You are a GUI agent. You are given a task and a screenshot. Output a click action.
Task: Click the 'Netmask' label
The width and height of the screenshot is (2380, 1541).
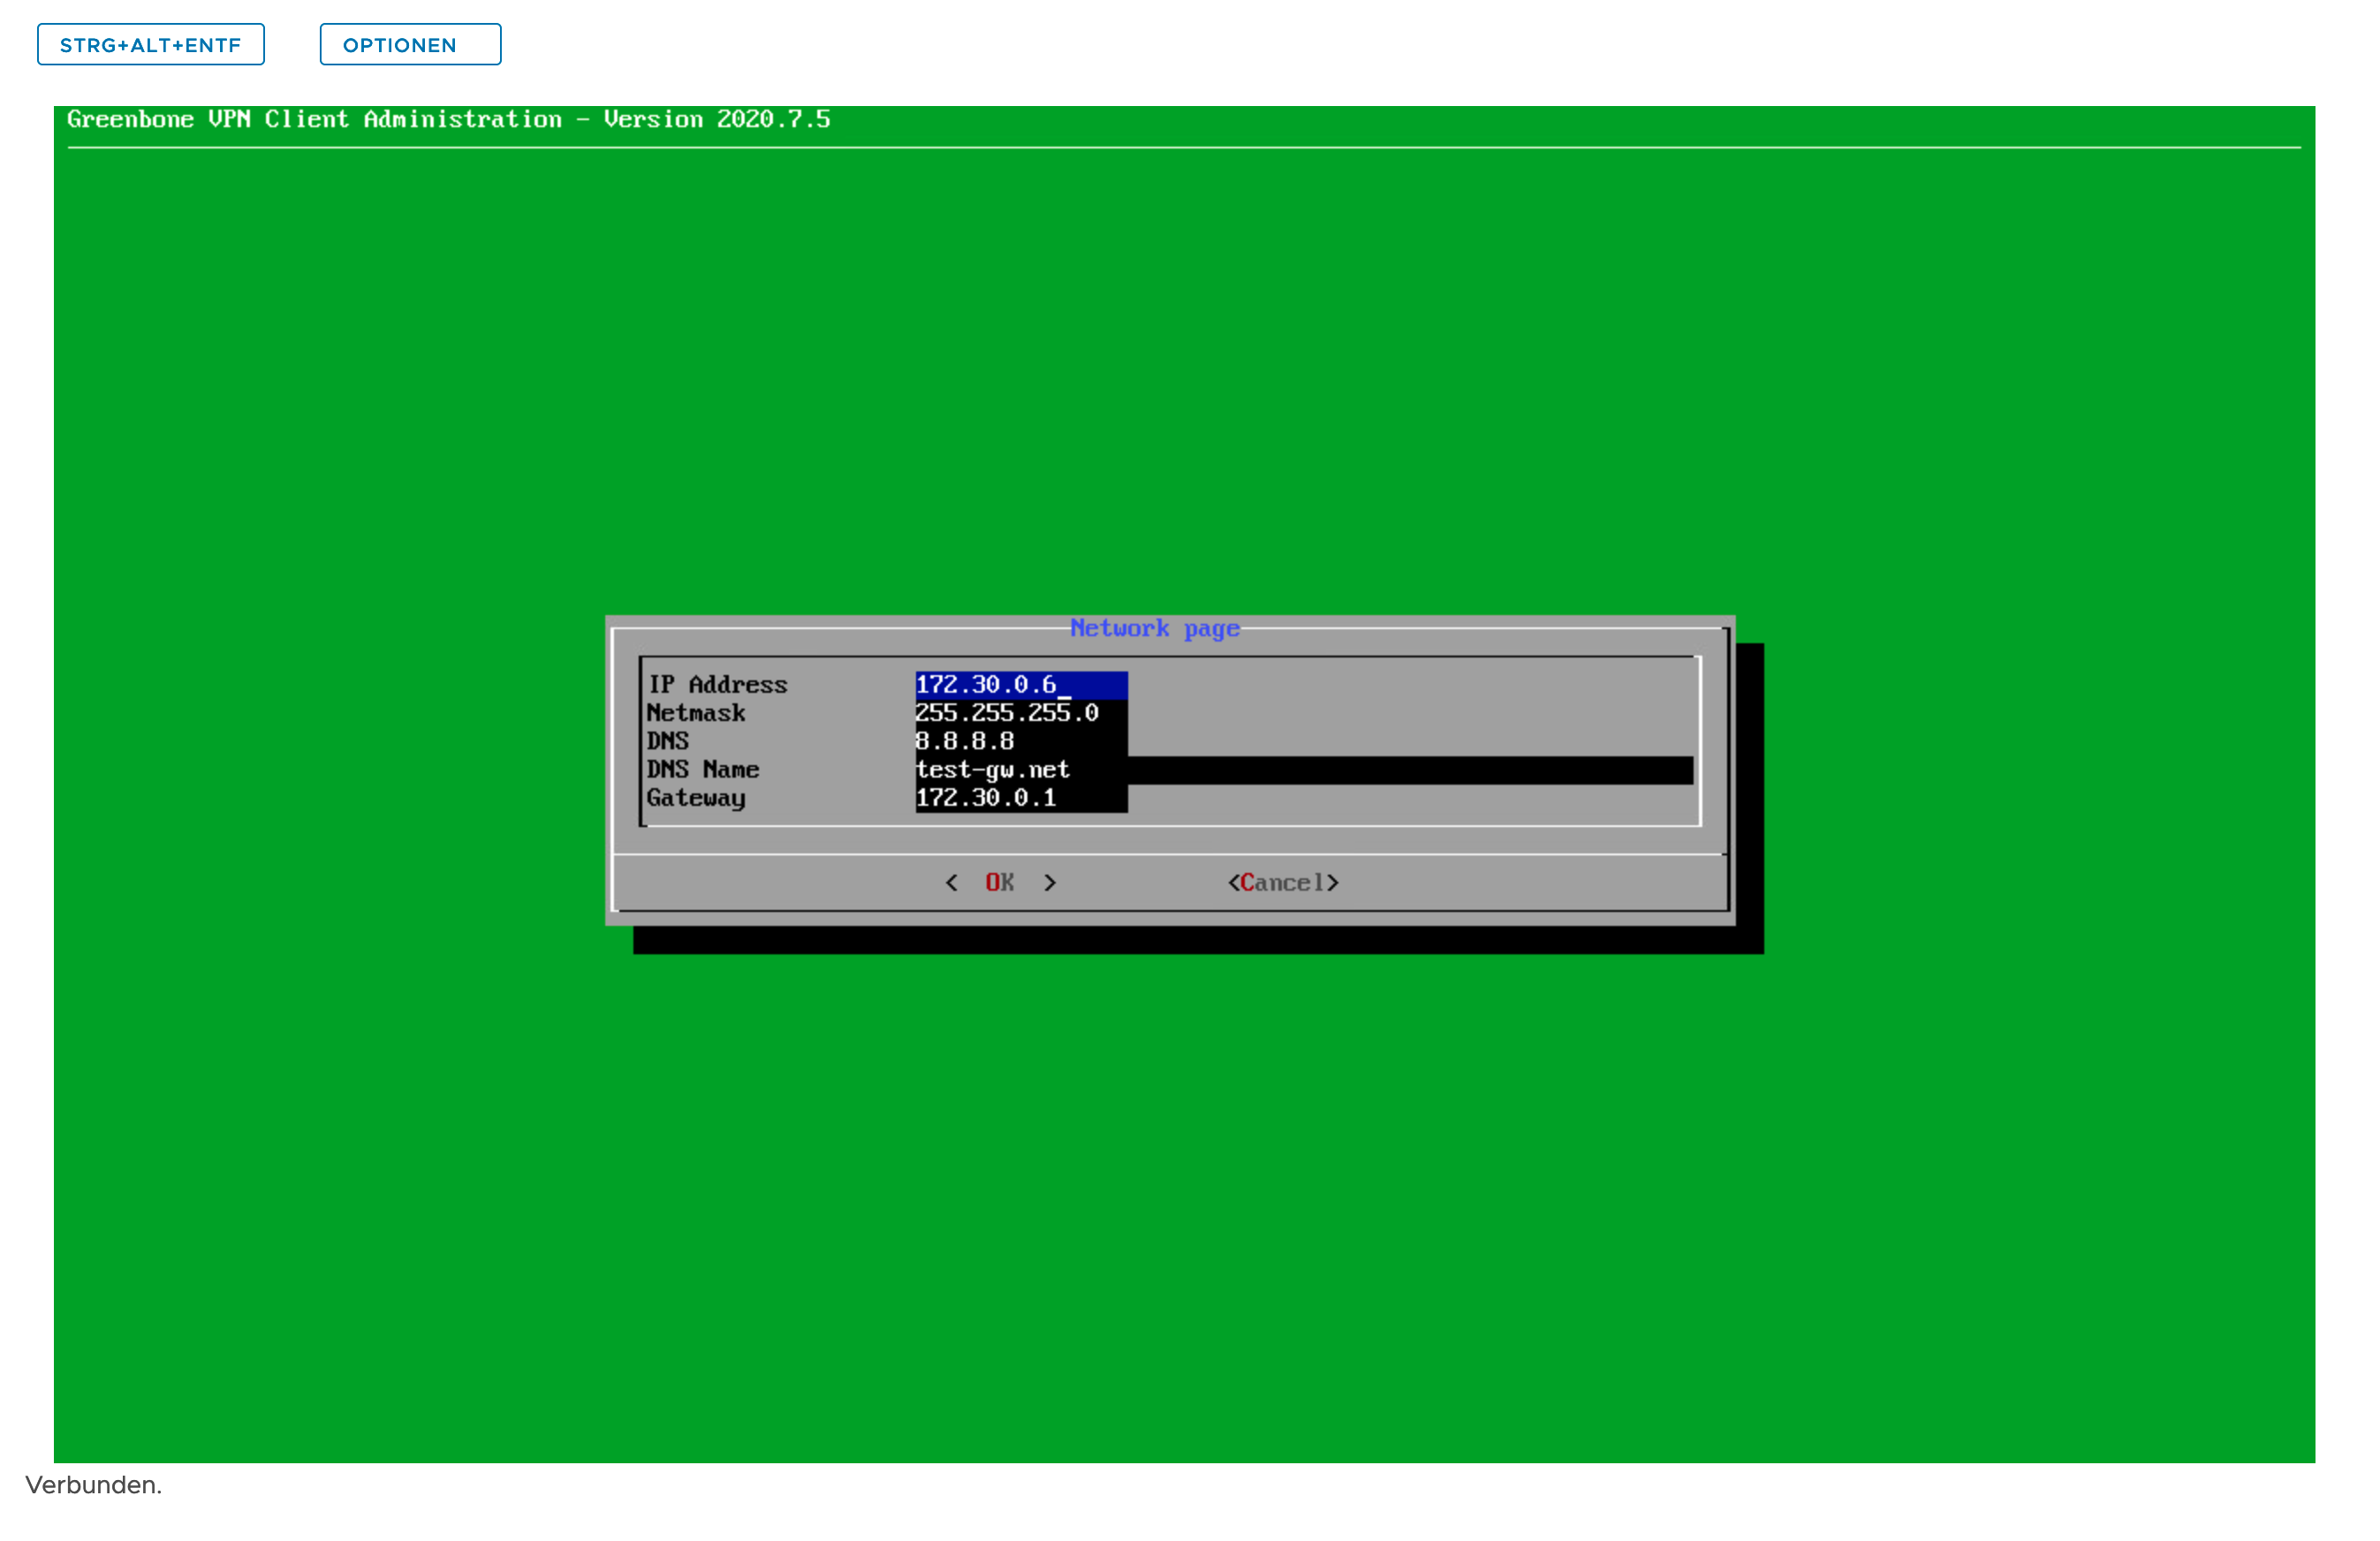click(x=696, y=714)
